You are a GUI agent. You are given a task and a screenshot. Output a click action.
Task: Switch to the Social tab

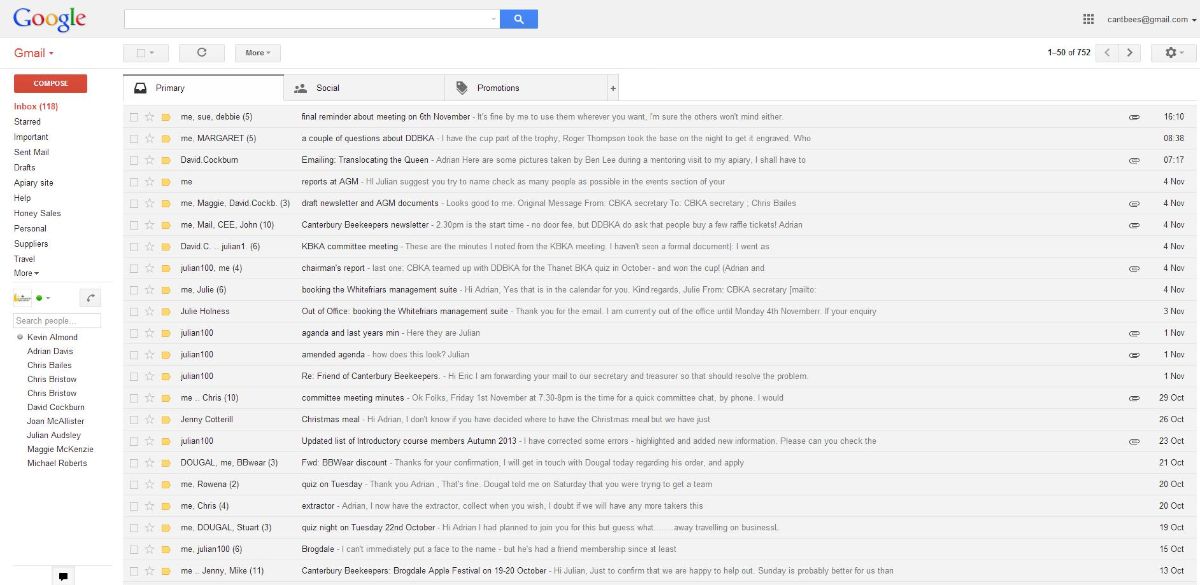tap(364, 88)
